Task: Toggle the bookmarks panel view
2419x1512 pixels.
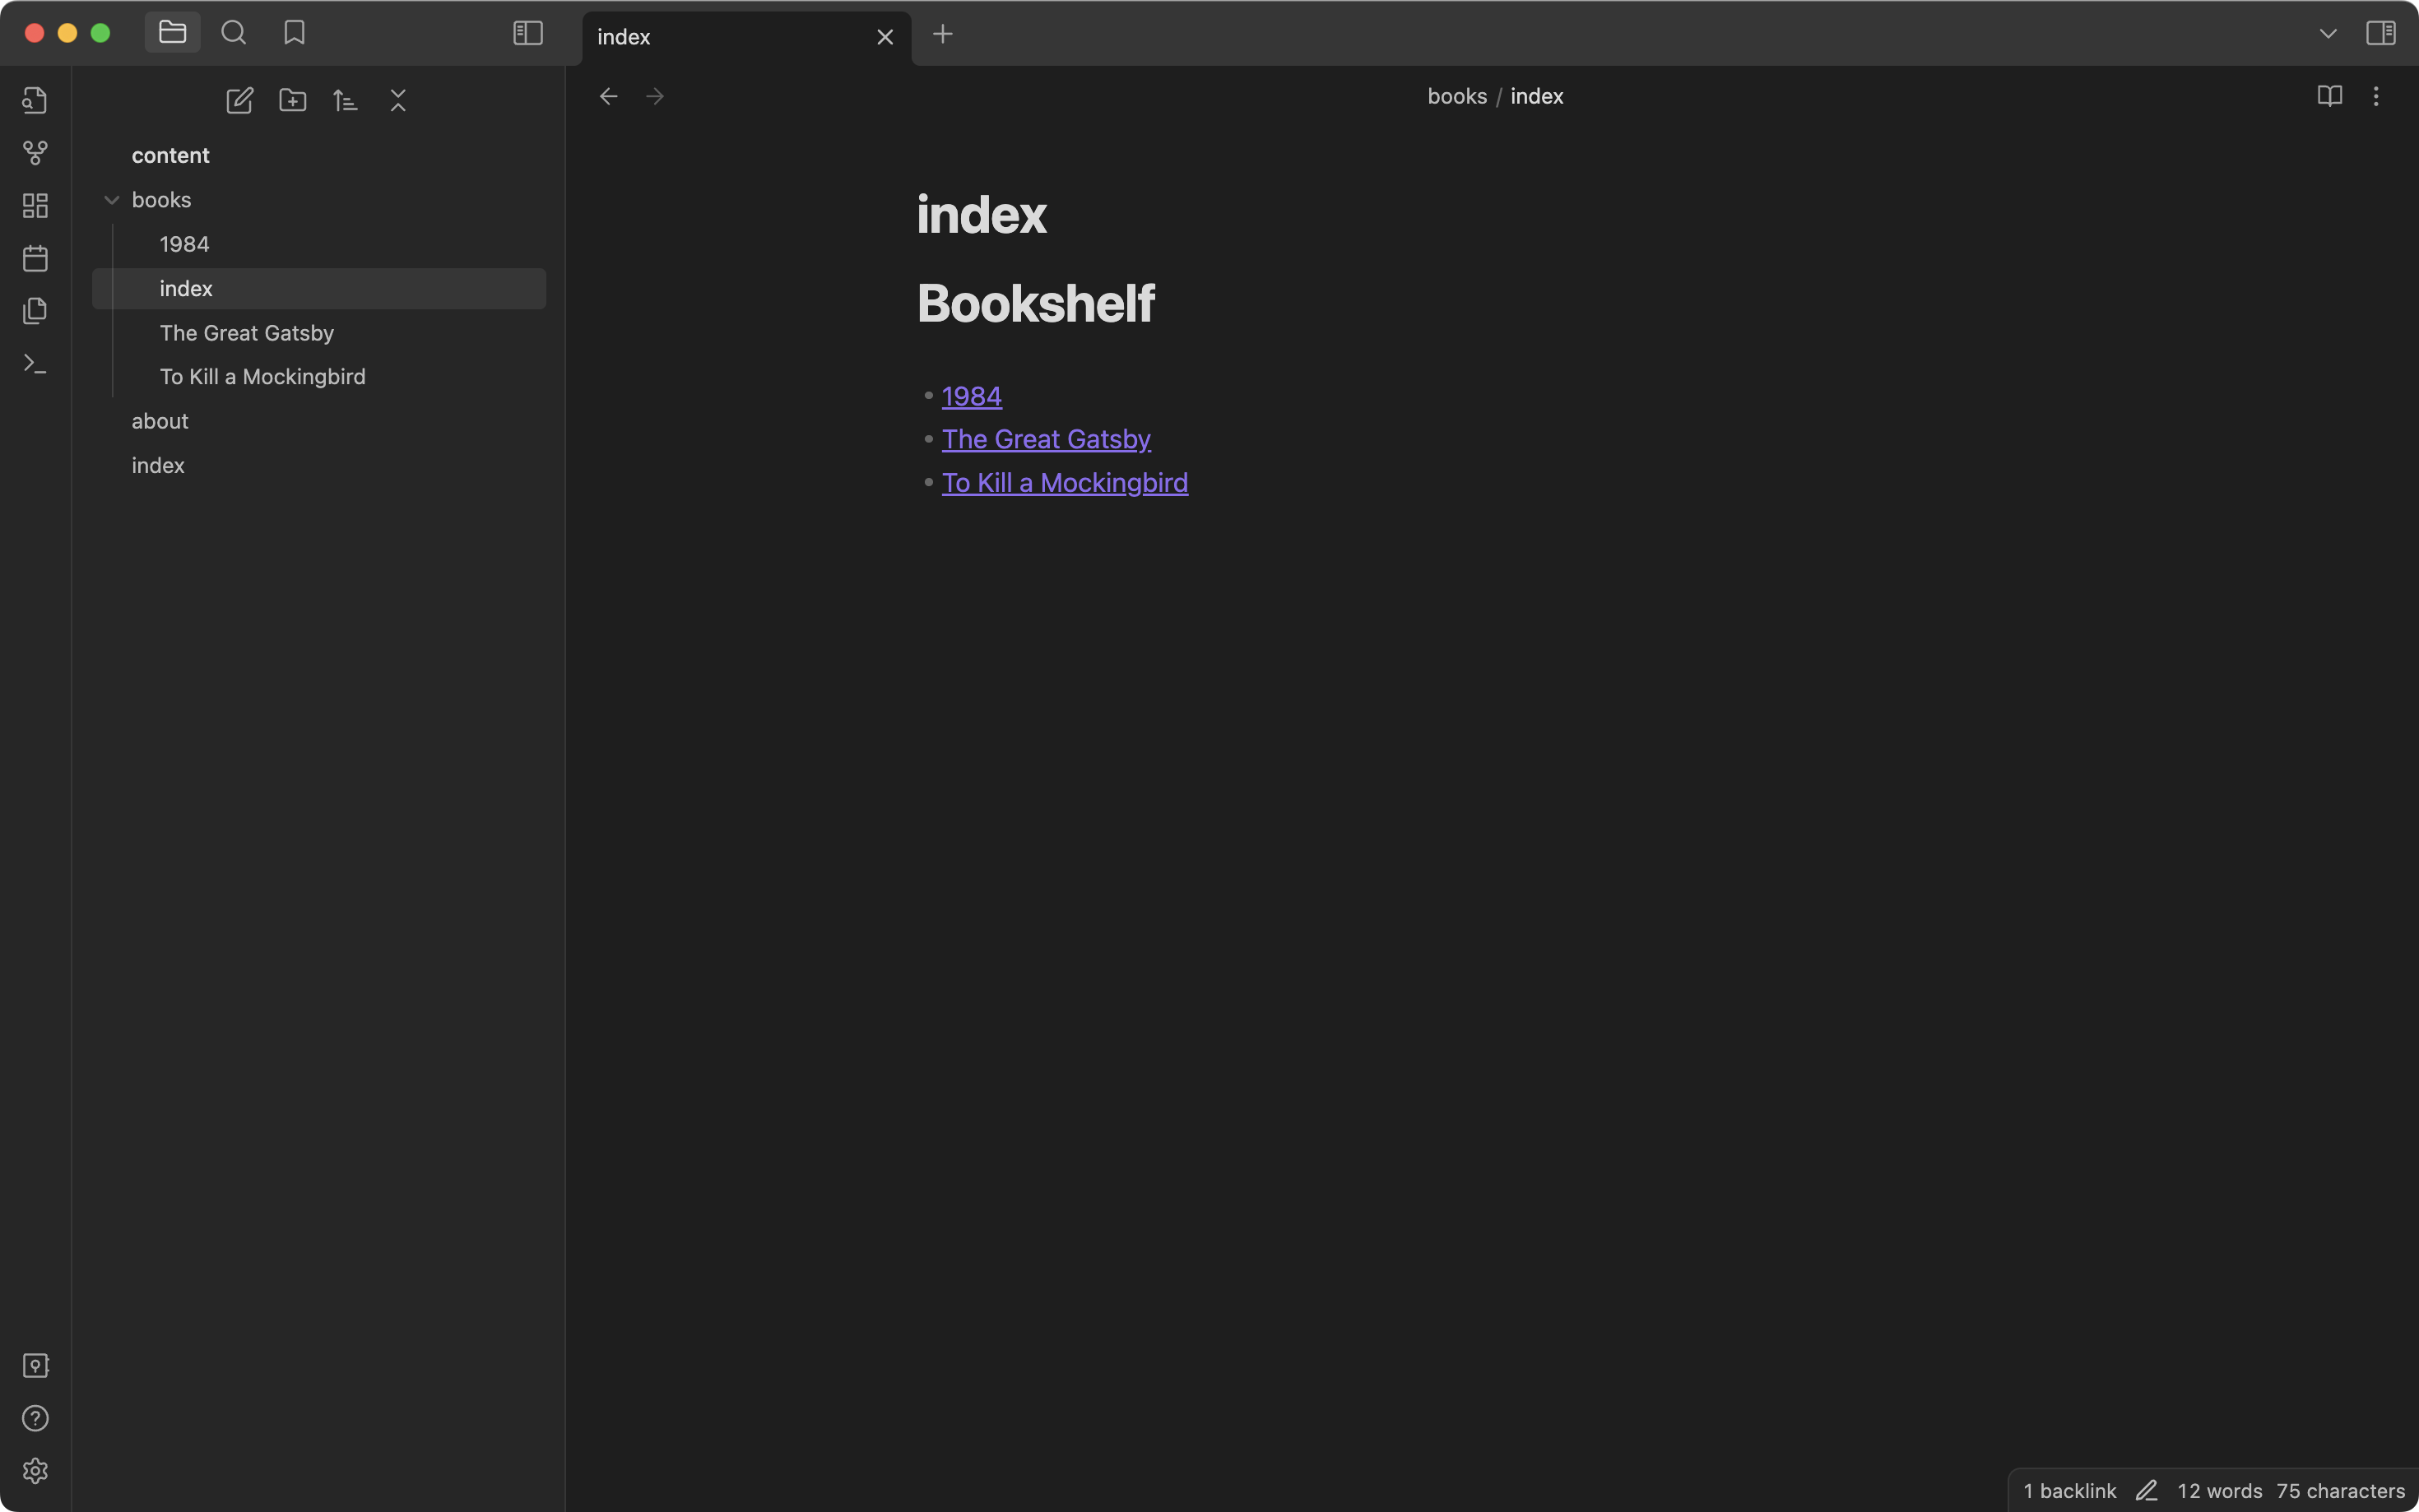Action: (293, 33)
